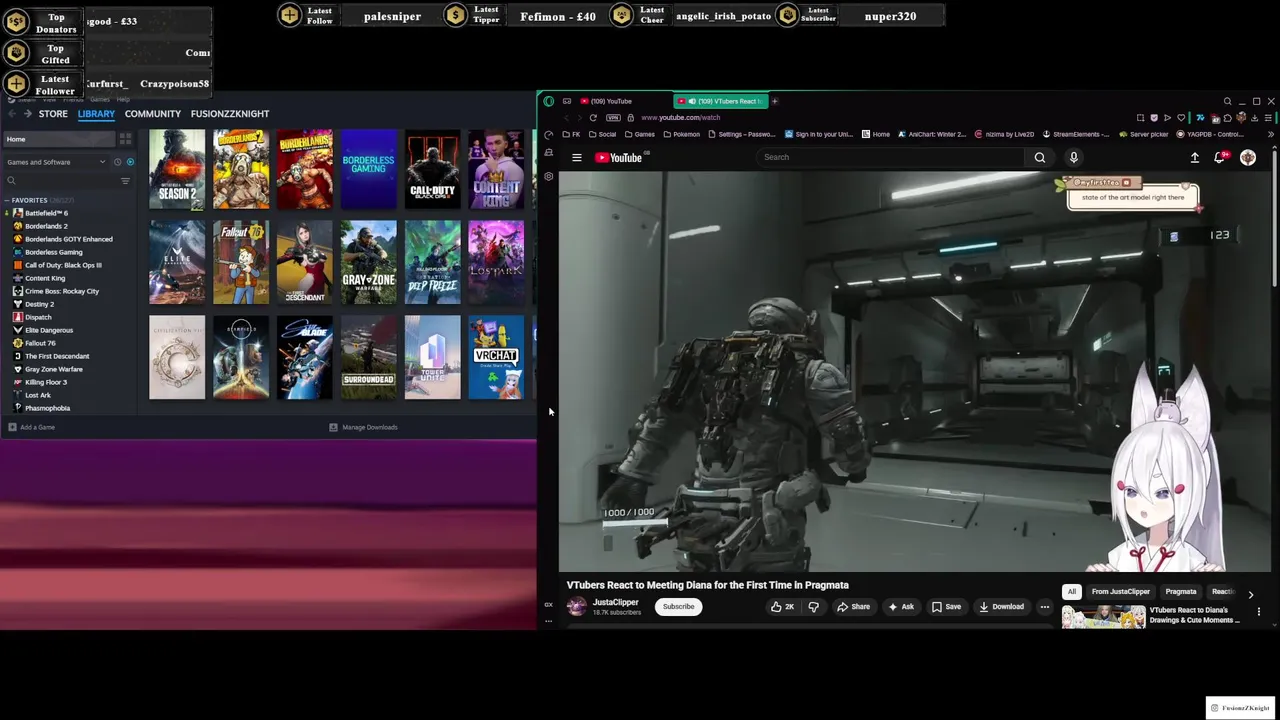Image resolution: width=1280 pixels, height=720 pixels.
Task: Open YouTube create upload icon
Action: click(1194, 157)
